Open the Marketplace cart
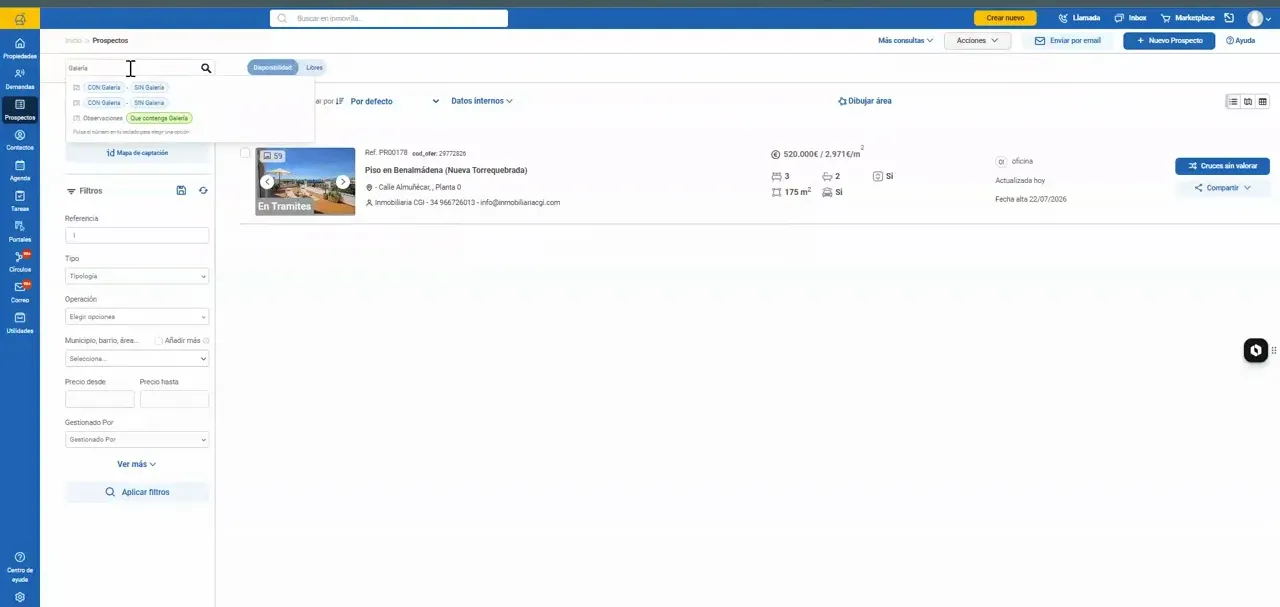This screenshot has height=607, width=1280. point(1187,18)
